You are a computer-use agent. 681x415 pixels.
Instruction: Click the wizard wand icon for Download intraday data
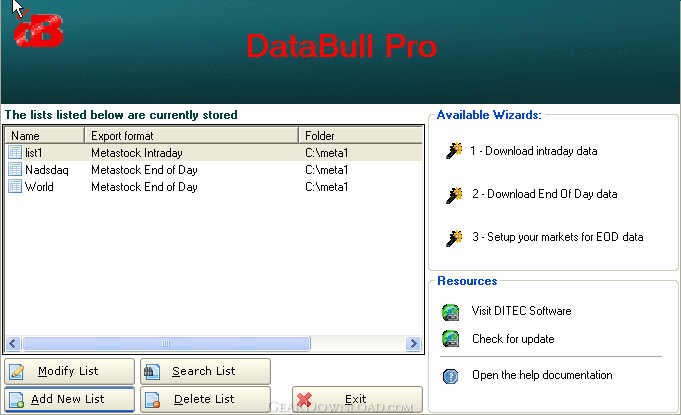[454, 151]
